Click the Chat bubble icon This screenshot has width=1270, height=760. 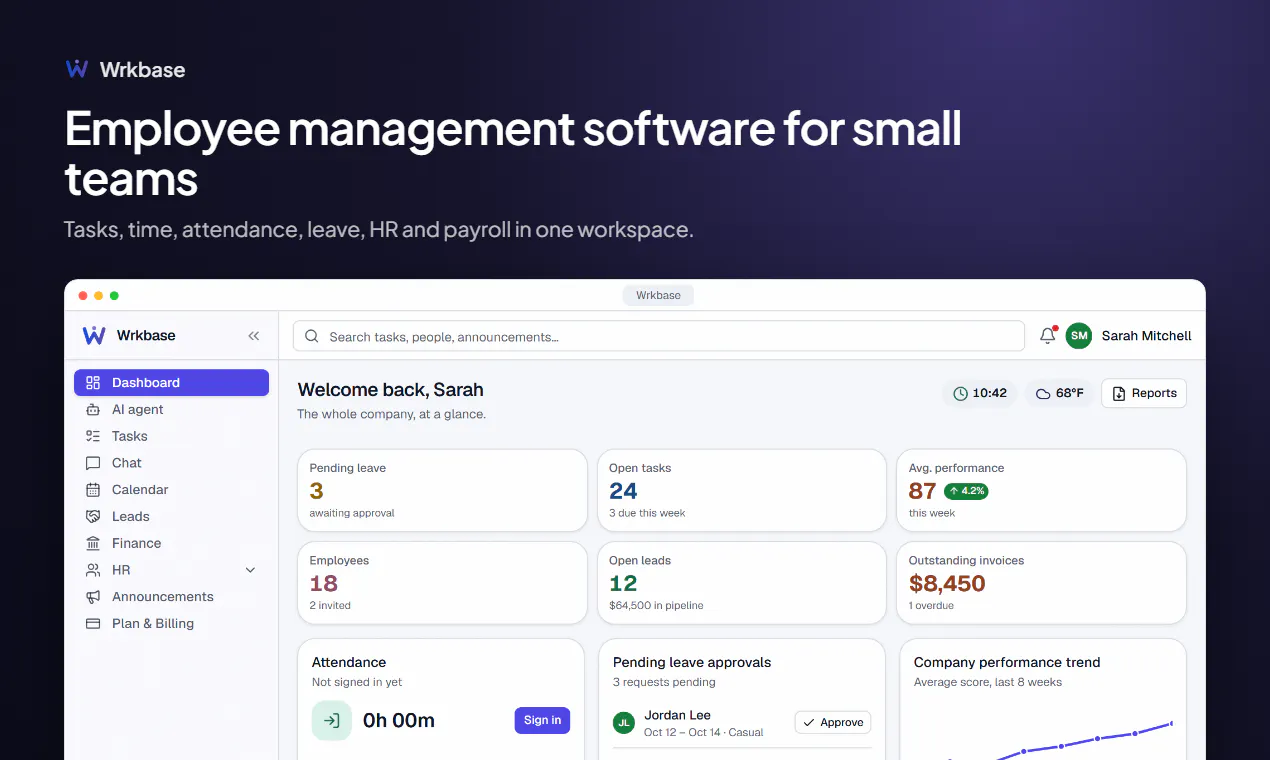click(x=93, y=463)
